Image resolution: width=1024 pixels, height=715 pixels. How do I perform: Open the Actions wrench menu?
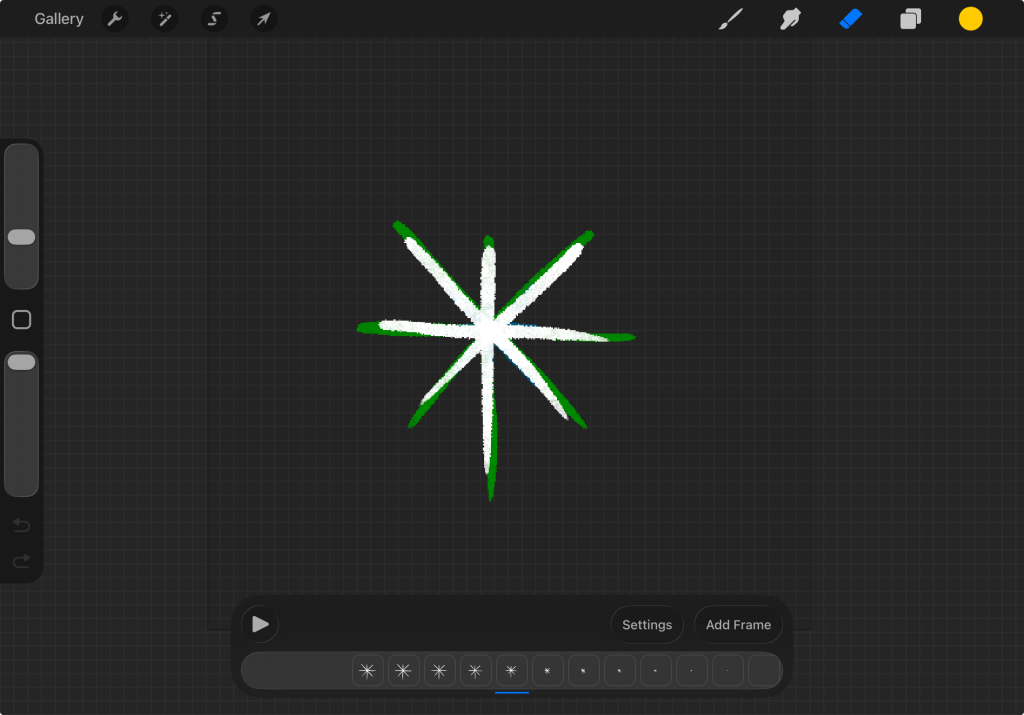click(x=115, y=19)
